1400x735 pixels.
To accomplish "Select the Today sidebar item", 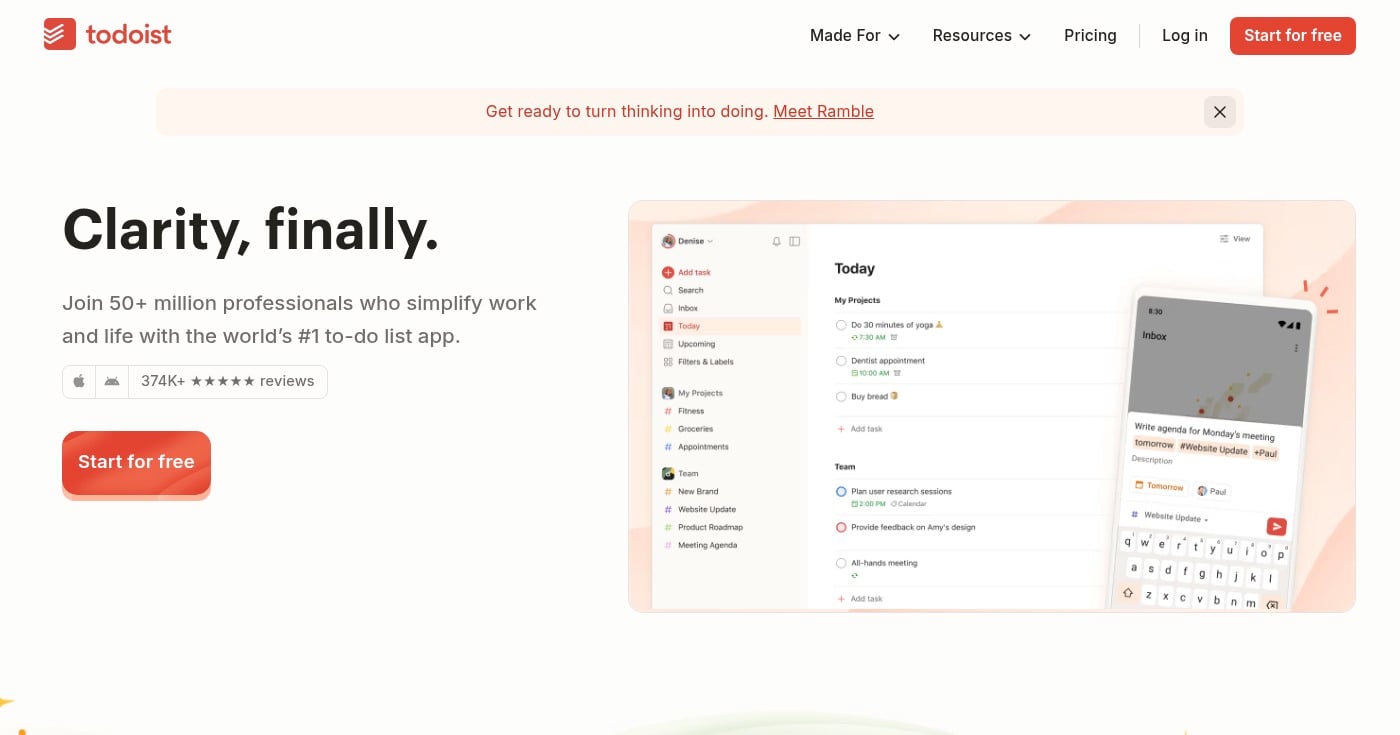I will 731,326.
